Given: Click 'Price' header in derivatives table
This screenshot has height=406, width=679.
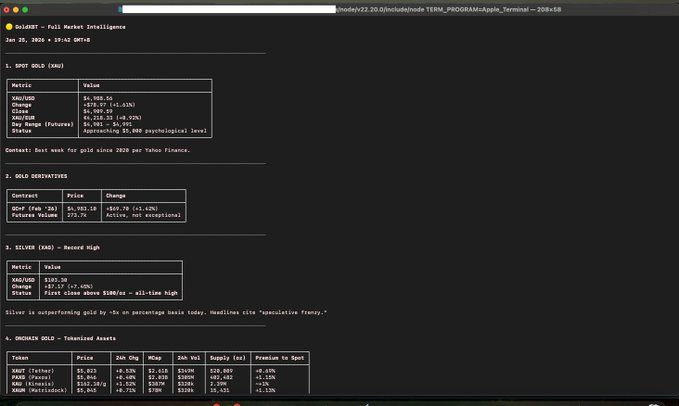Looking at the screenshot, I should click(75, 196).
